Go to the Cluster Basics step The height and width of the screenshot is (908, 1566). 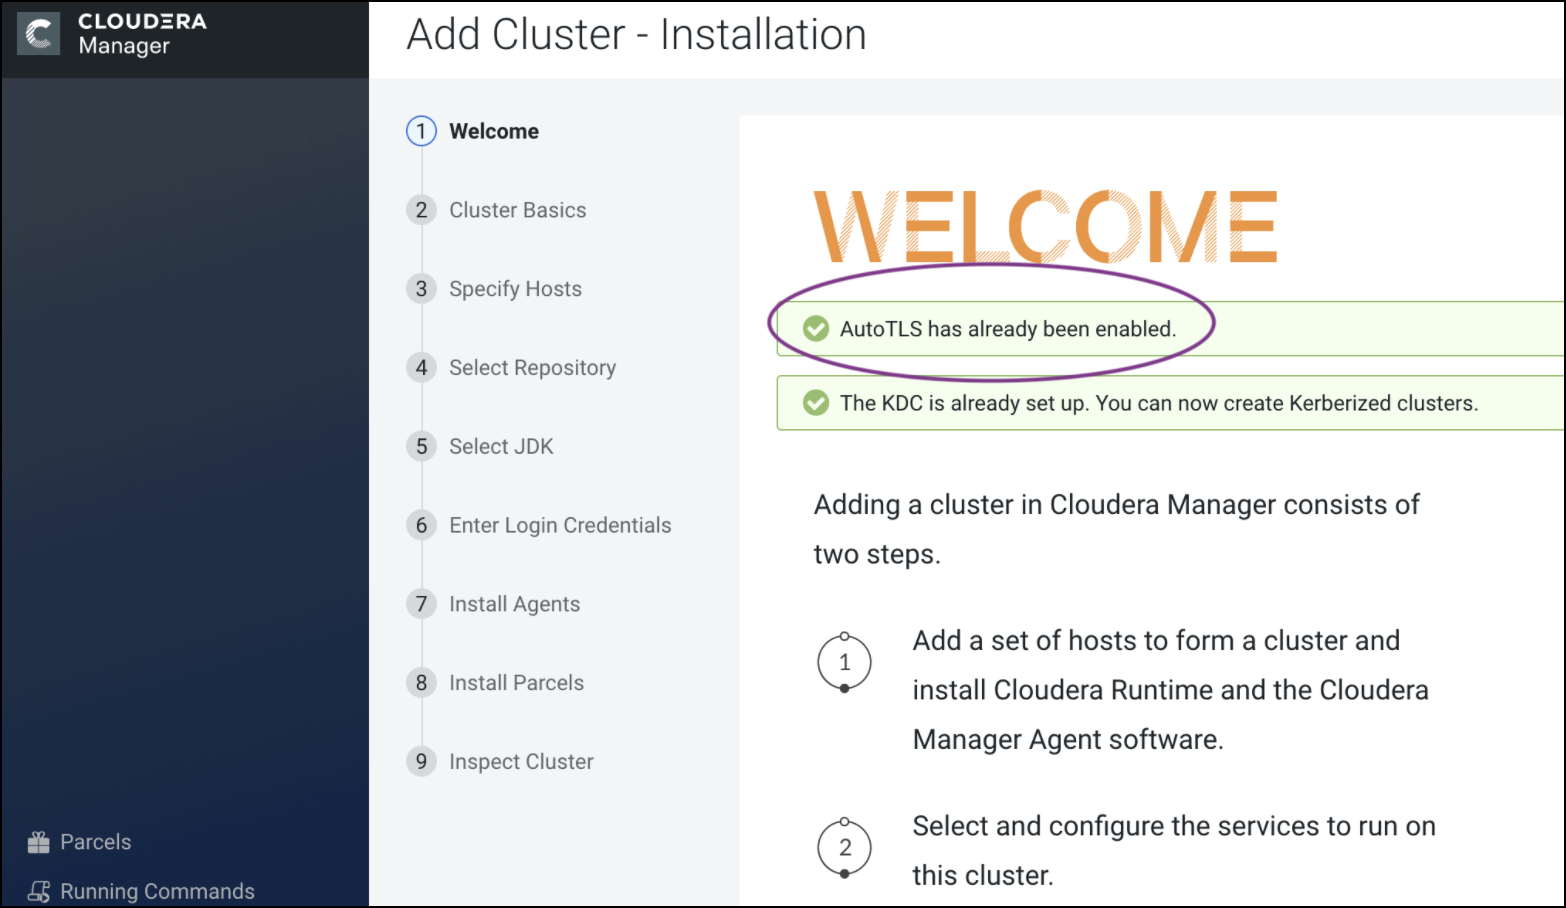[x=517, y=210]
